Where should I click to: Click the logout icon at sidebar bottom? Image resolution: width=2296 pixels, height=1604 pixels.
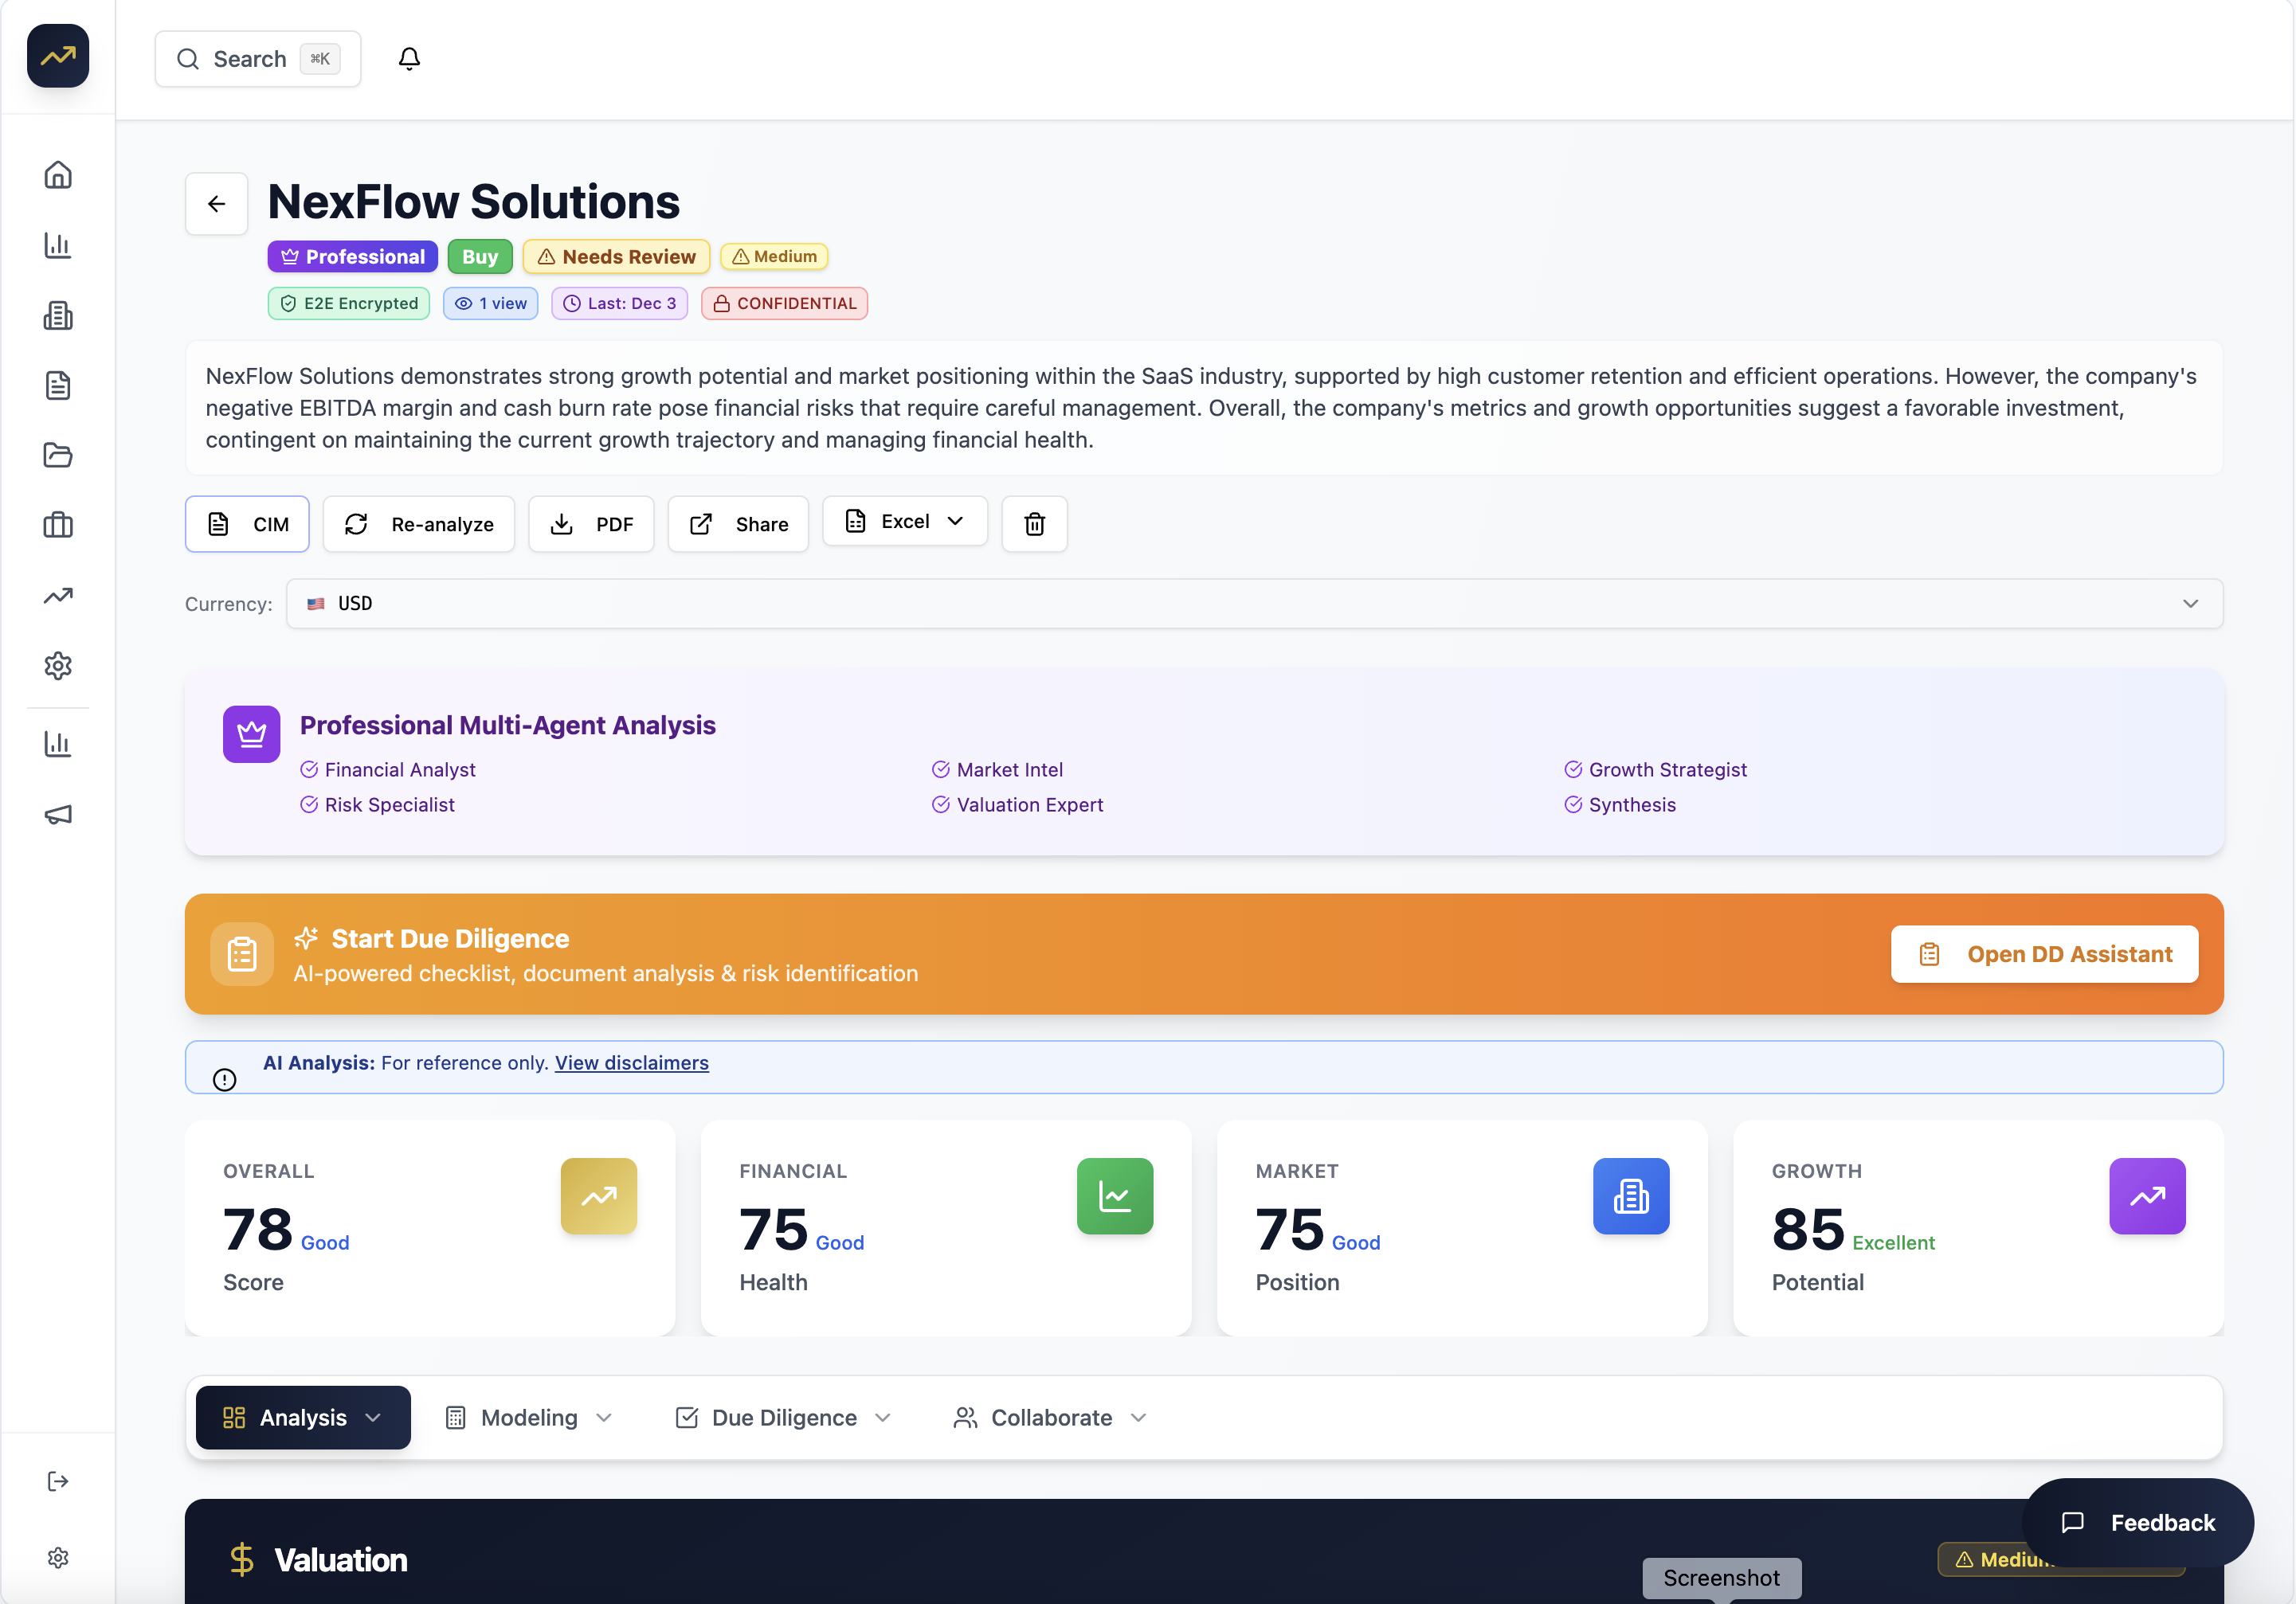click(x=57, y=1481)
